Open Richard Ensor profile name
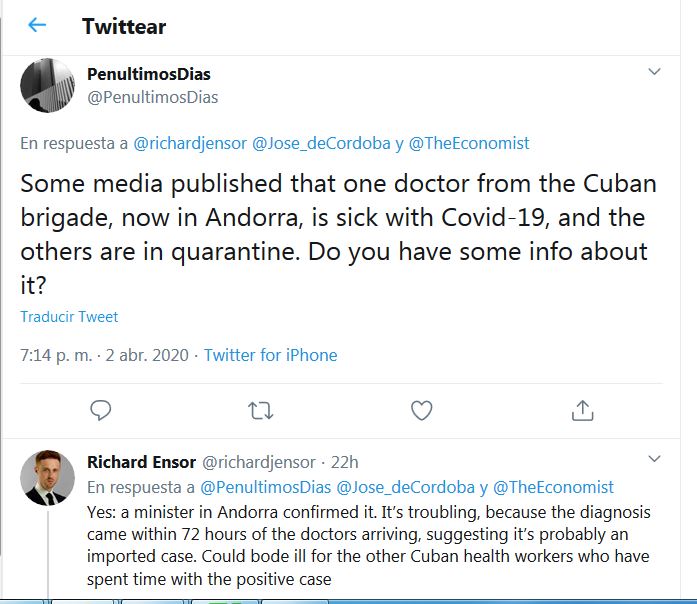Image resolution: width=697 pixels, height=604 pixels. point(141,462)
